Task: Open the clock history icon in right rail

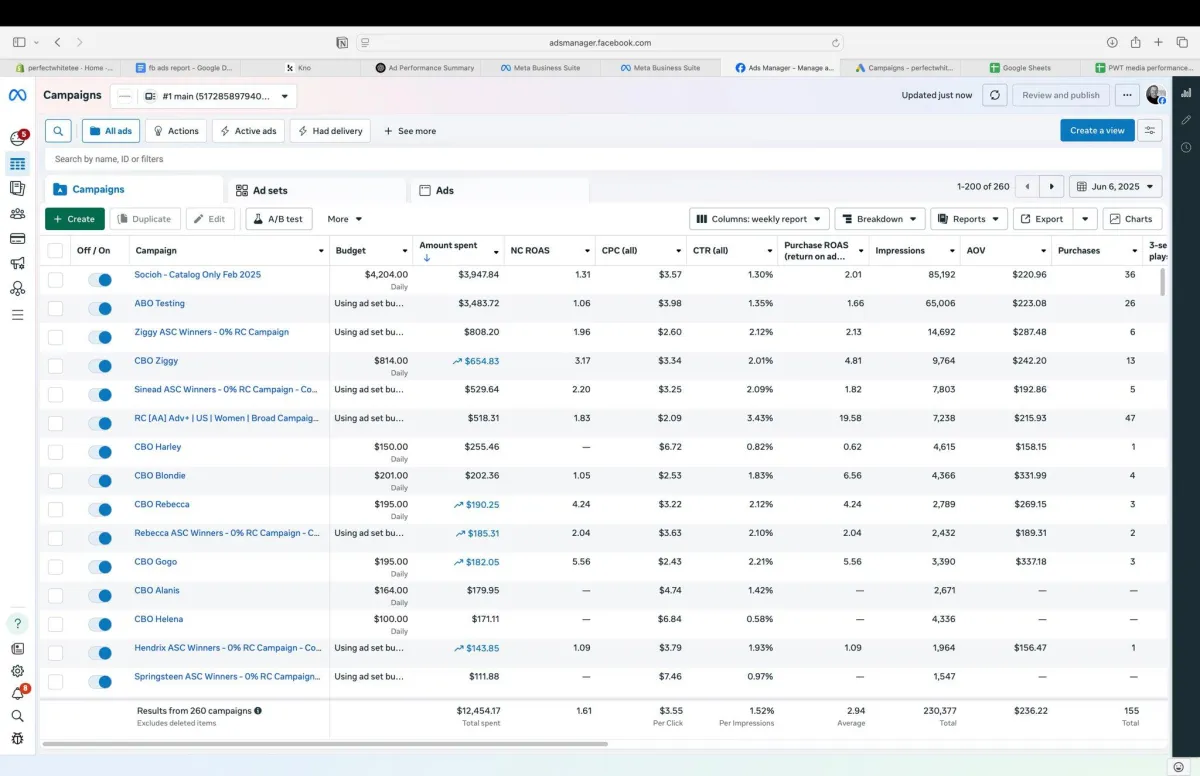Action: click(x=1186, y=147)
